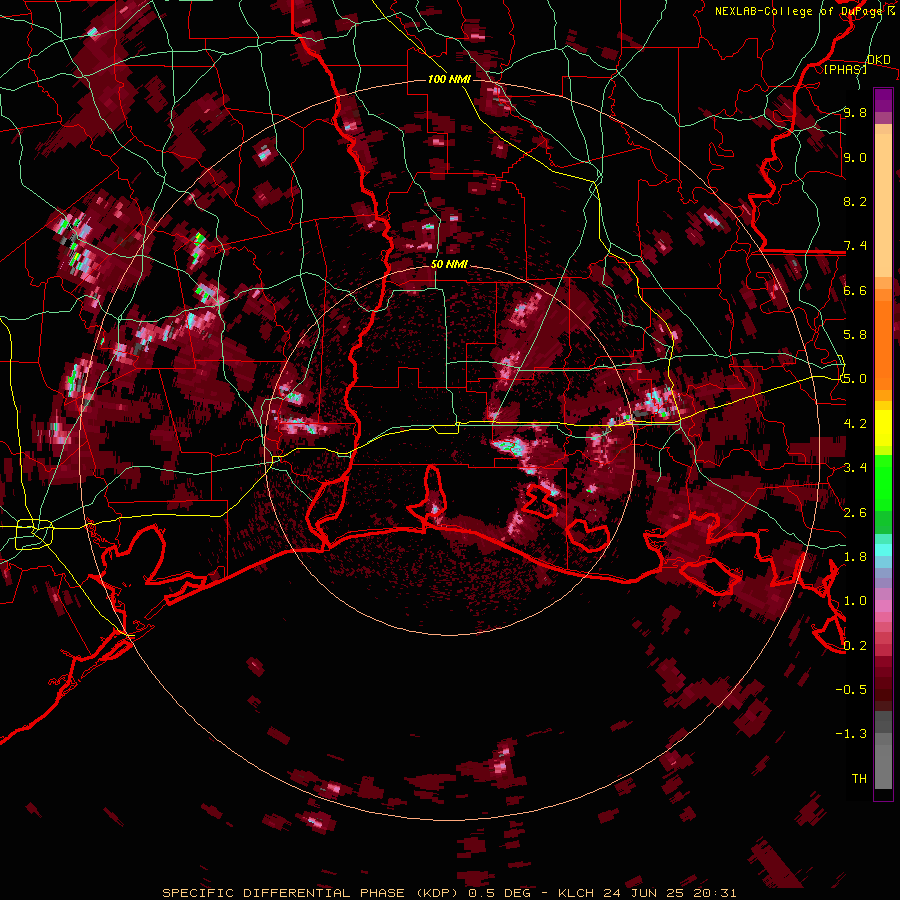Click the 9.0 value on color scale
The width and height of the screenshot is (900, 900).
(855, 157)
